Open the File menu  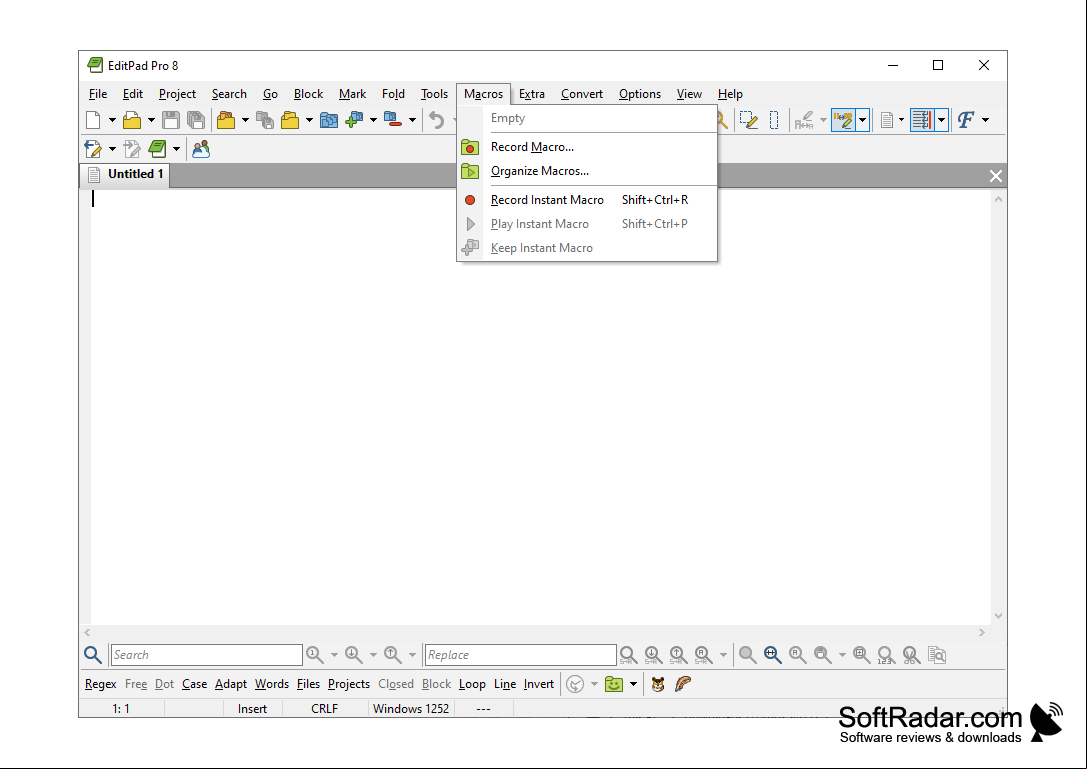pyautogui.click(x=98, y=94)
